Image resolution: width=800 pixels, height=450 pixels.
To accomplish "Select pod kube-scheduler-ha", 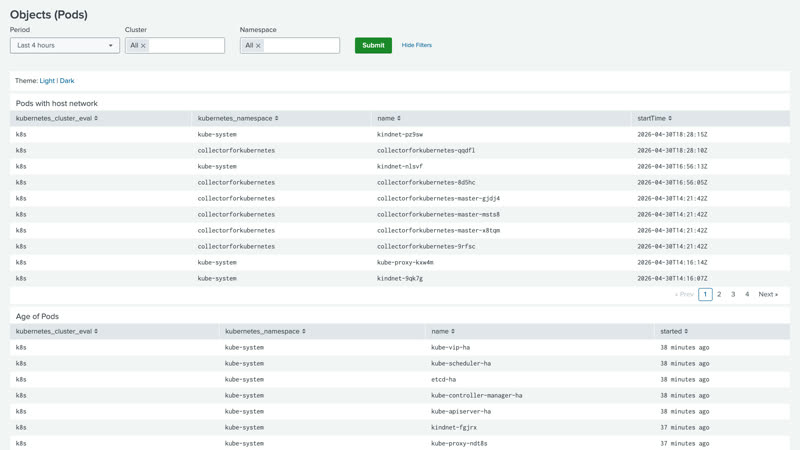I will (461, 364).
